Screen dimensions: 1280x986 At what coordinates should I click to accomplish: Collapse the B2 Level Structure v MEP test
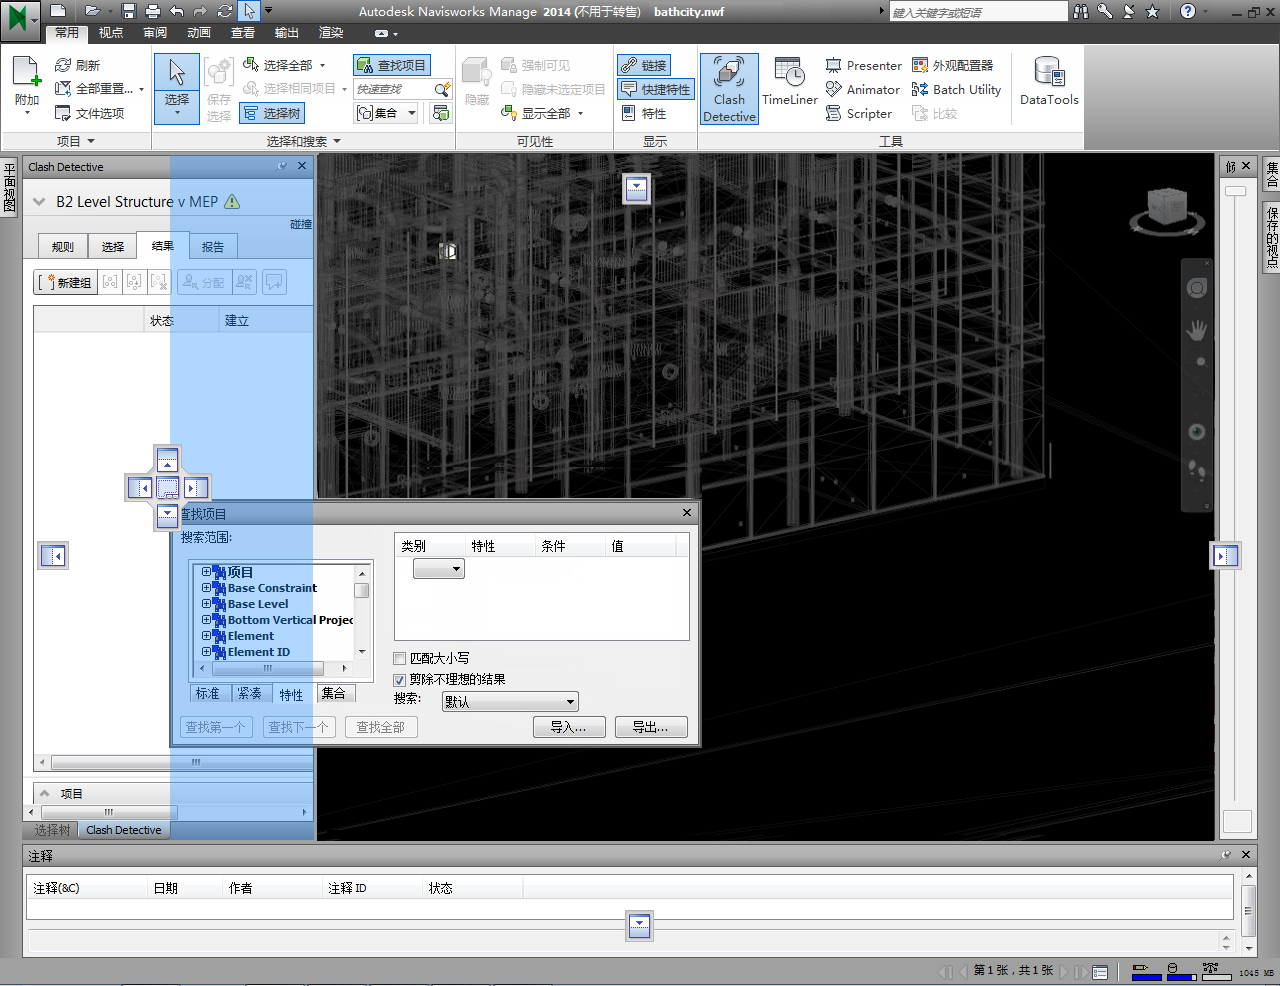click(39, 202)
